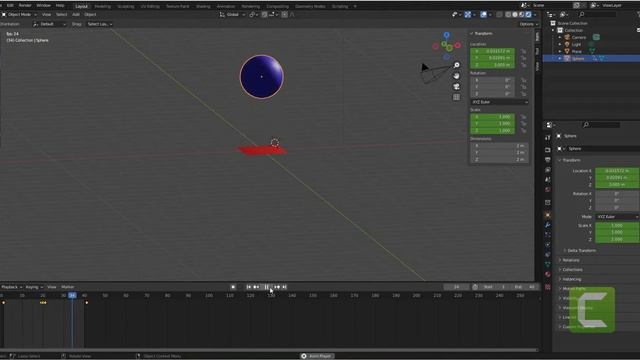Open the Default orientation dropdown
This screenshot has width=640, height=360.
(x=49, y=24)
